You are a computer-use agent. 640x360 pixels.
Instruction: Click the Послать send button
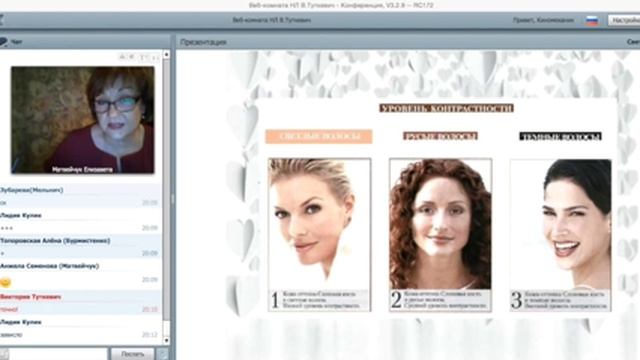pos(132,354)
